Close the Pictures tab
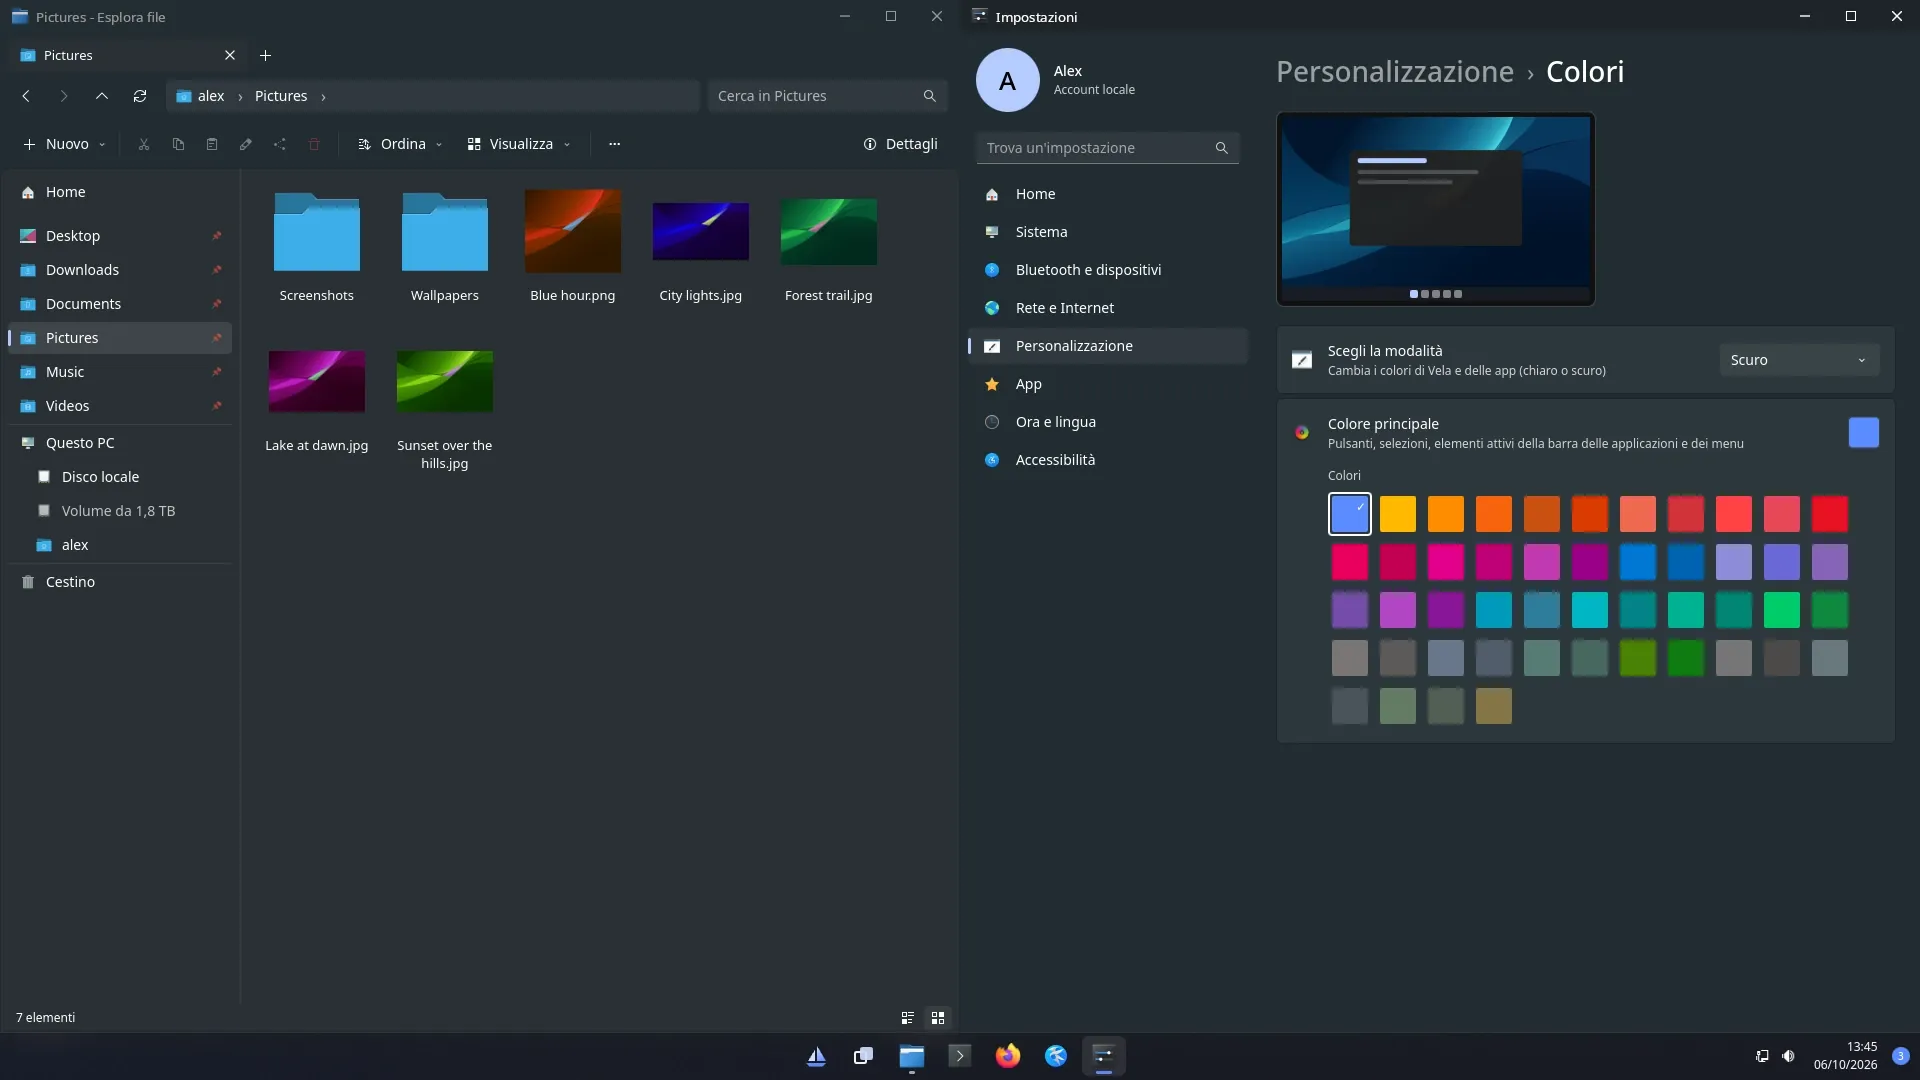The height and width of the screenshot is (1080, 1920). click(230, 55)
